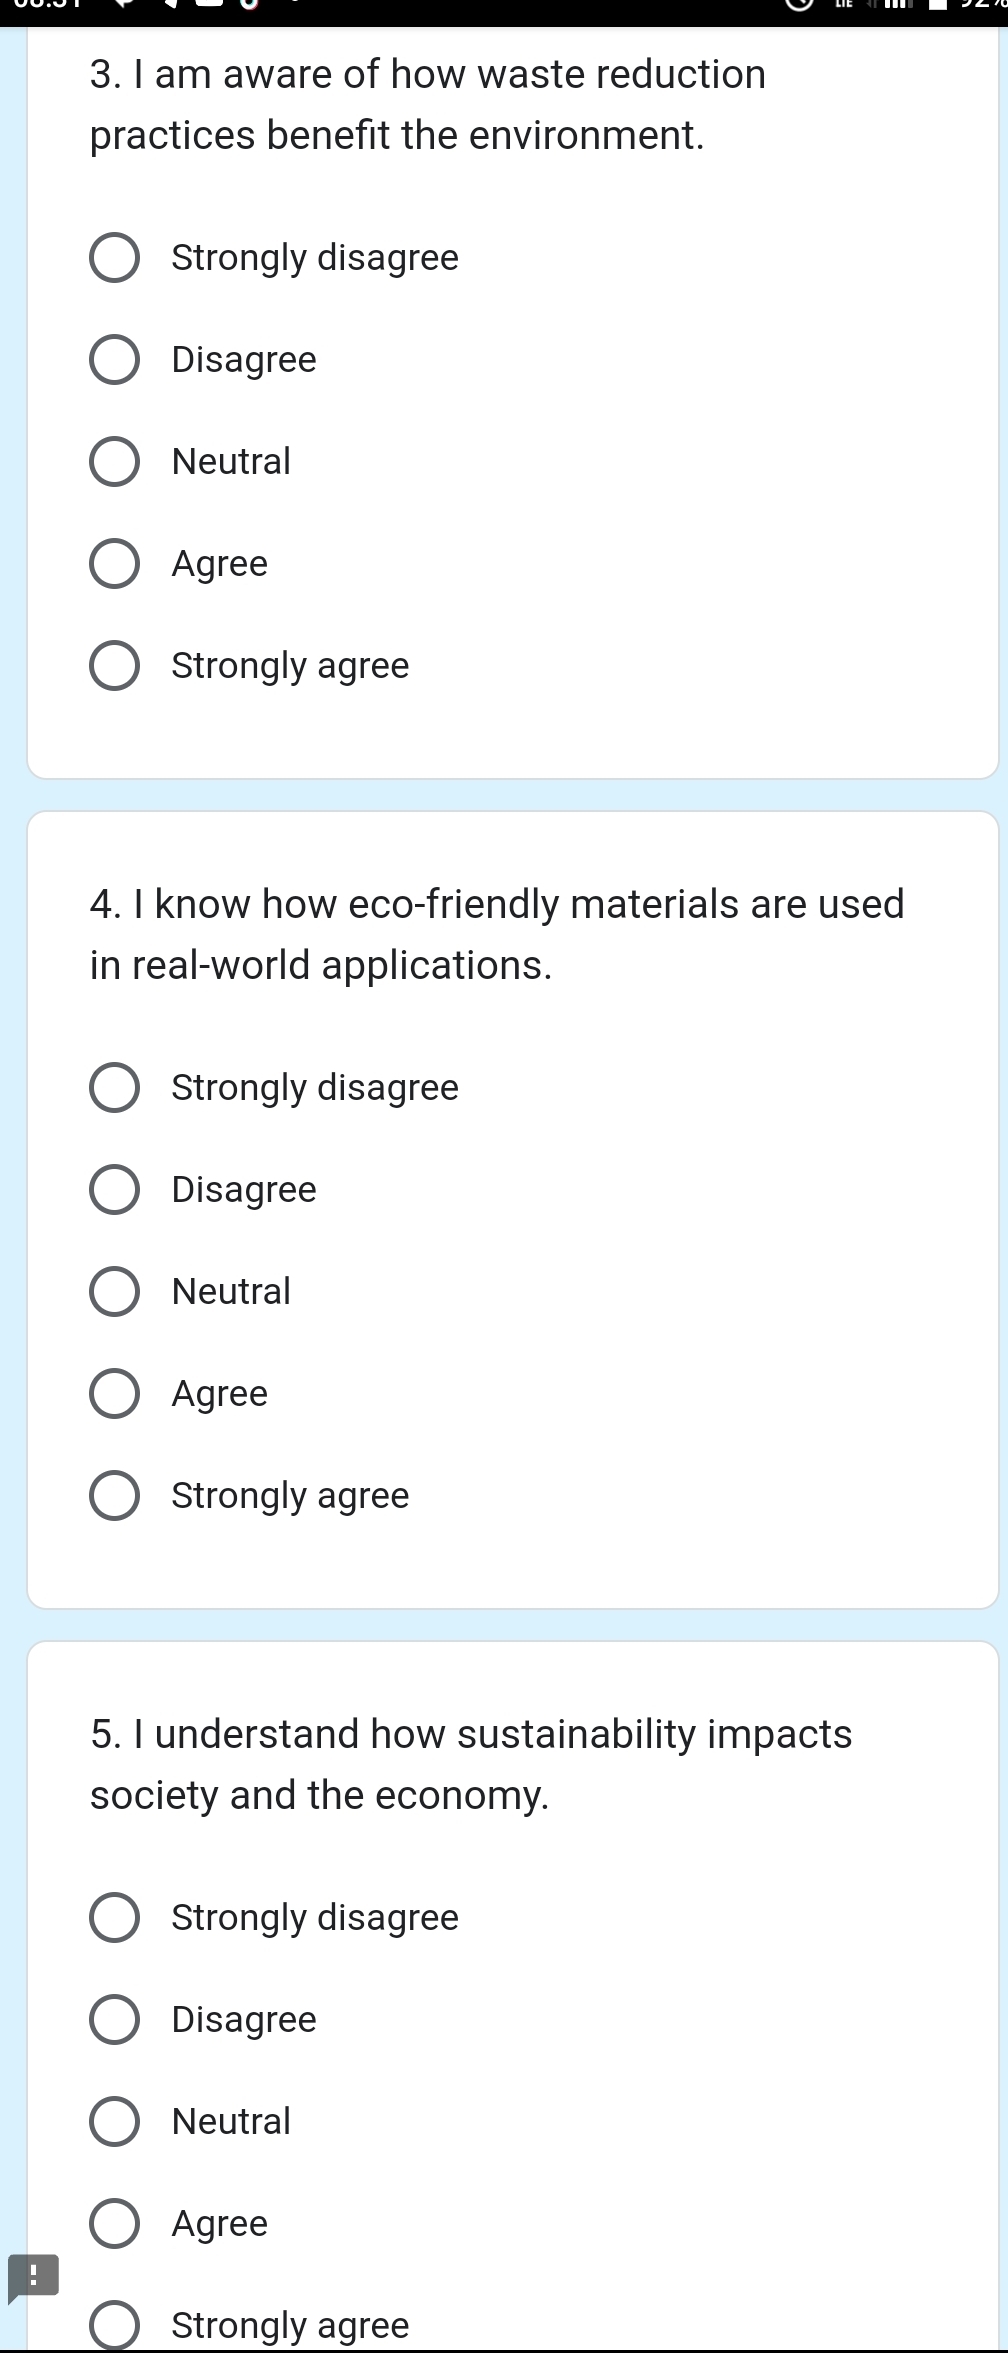Select "Neutral" for question 4

[x=115, y=1291]
